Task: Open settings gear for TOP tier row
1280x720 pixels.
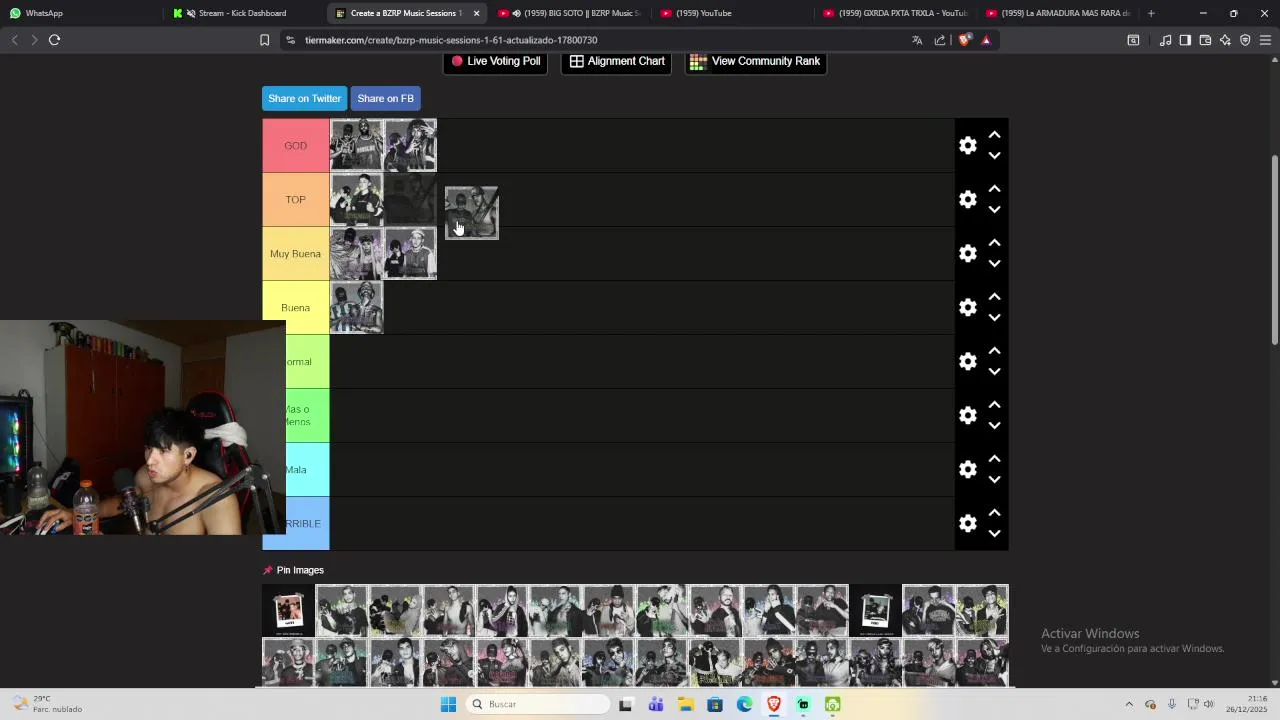Action: coord(967,200)
